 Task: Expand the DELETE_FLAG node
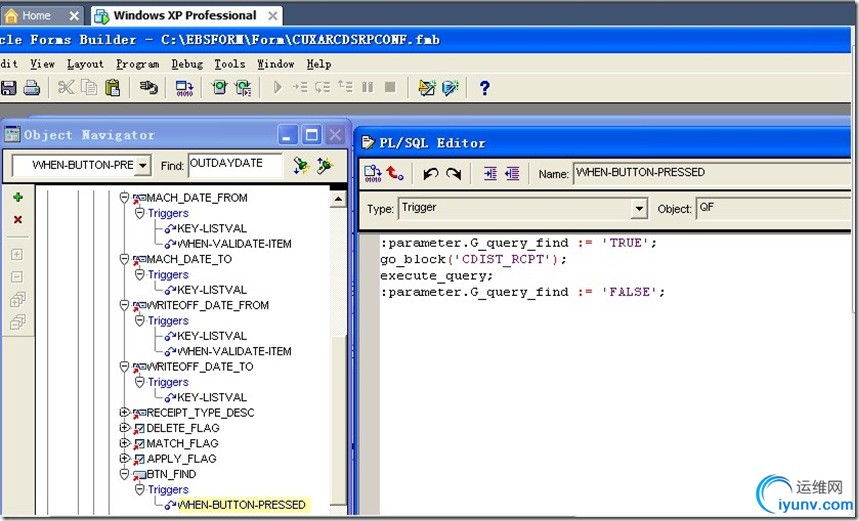click(124, 427)
